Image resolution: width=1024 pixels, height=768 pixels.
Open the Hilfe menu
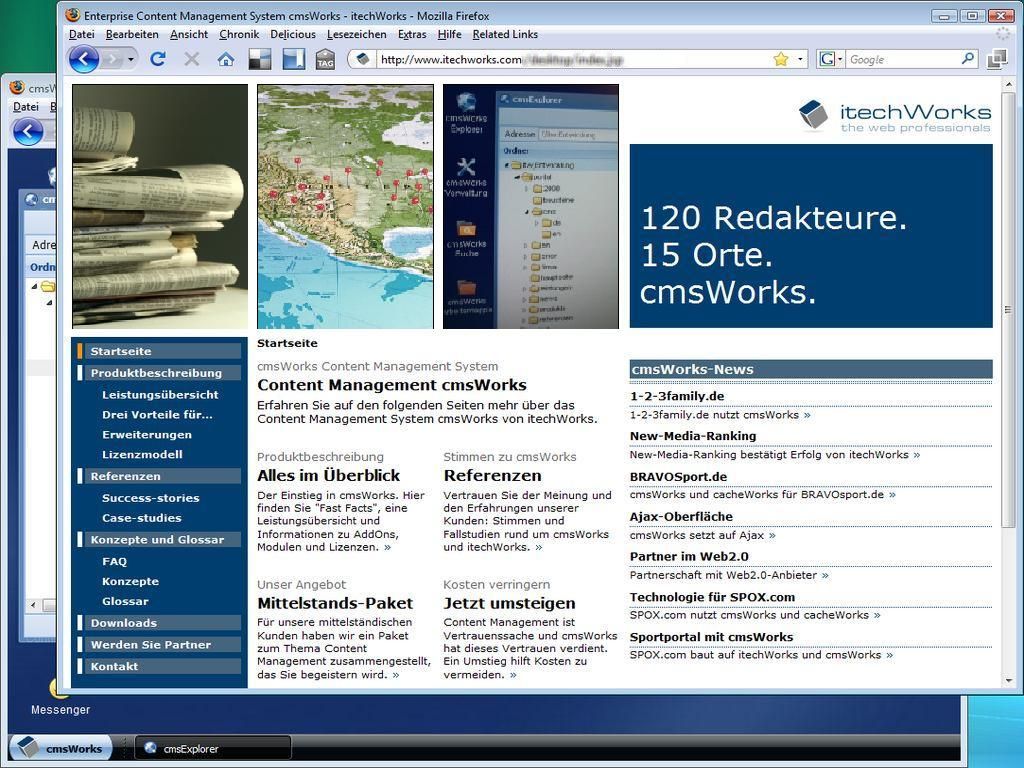pos(449,35)
